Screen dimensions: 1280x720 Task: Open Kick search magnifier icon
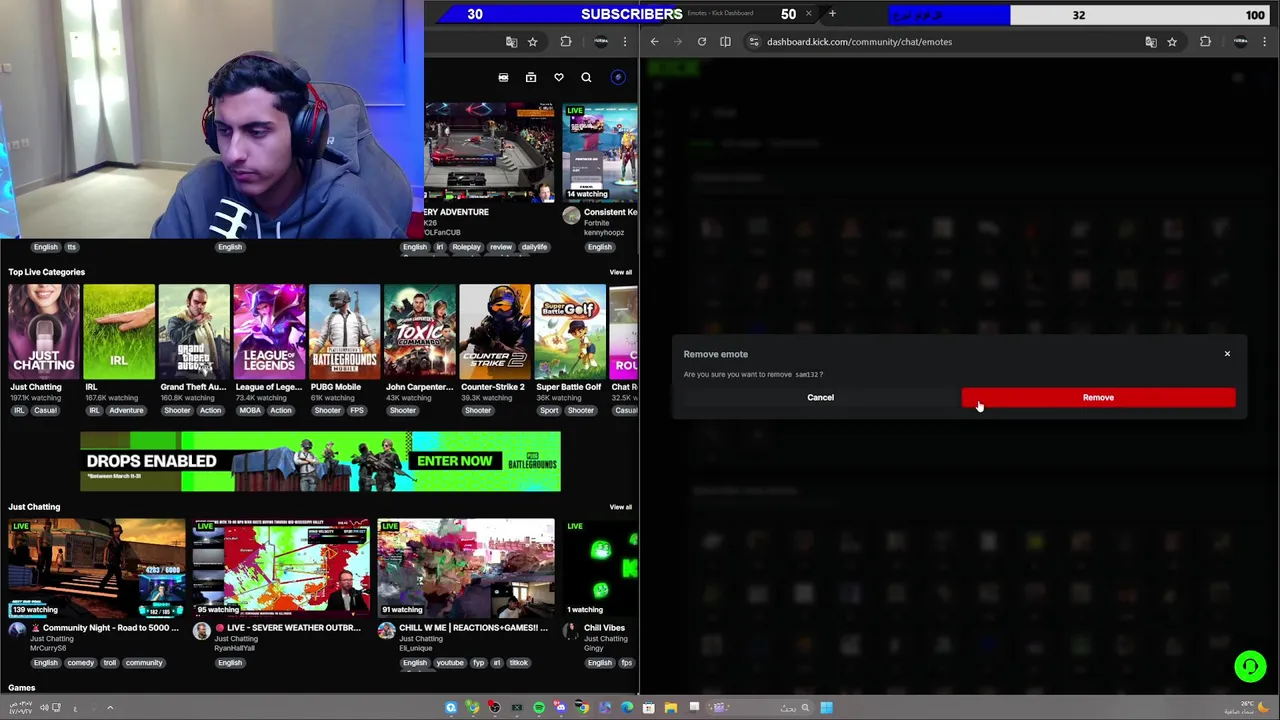click(x=586, y=77)
